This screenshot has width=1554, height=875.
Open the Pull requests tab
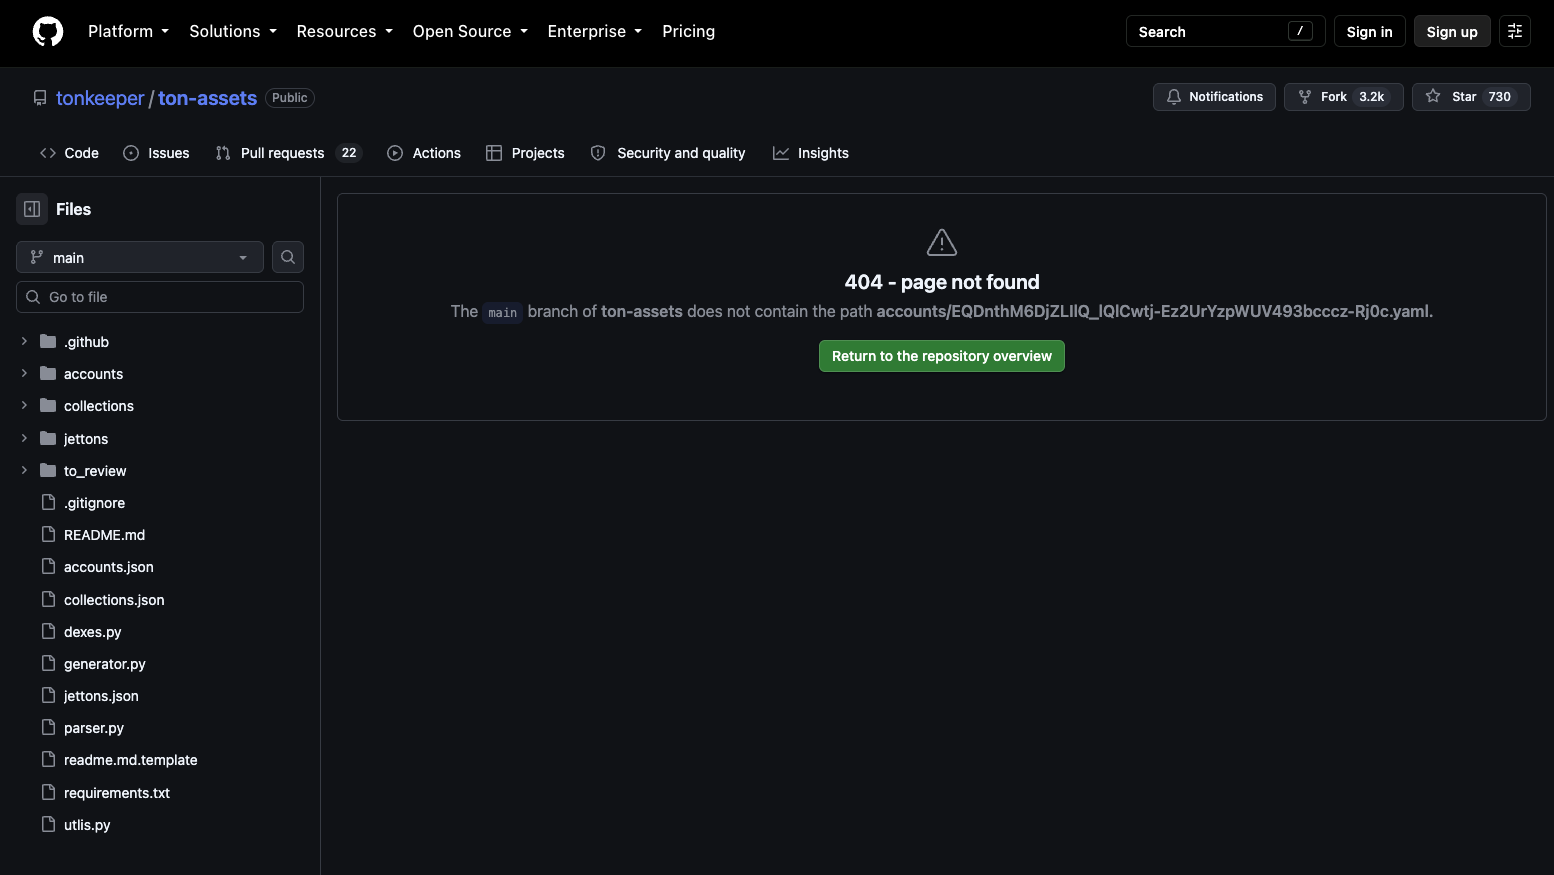point(288,153)
